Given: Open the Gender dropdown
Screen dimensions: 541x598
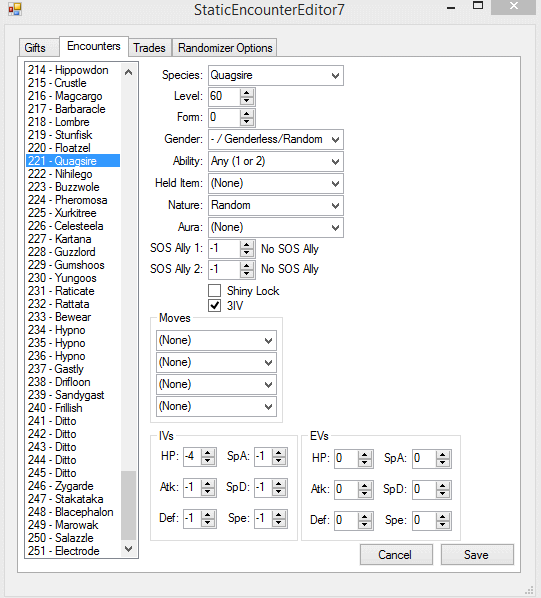Looking at the screenshot, I should pos(335,140).
